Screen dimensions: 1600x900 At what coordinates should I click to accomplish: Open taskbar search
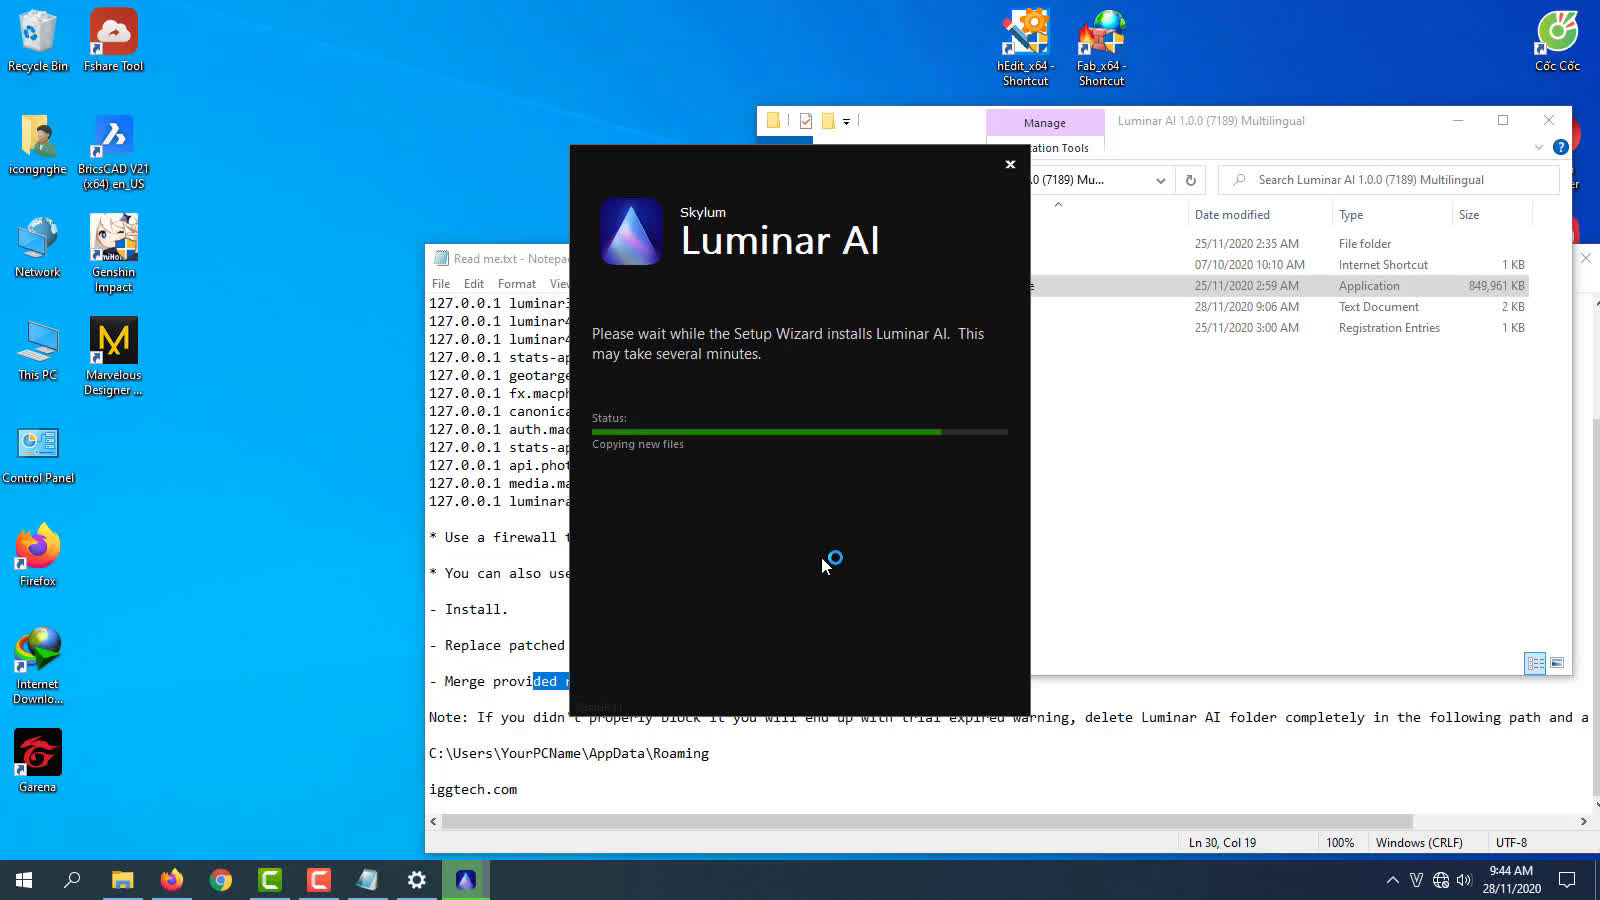tap(72, 880)
